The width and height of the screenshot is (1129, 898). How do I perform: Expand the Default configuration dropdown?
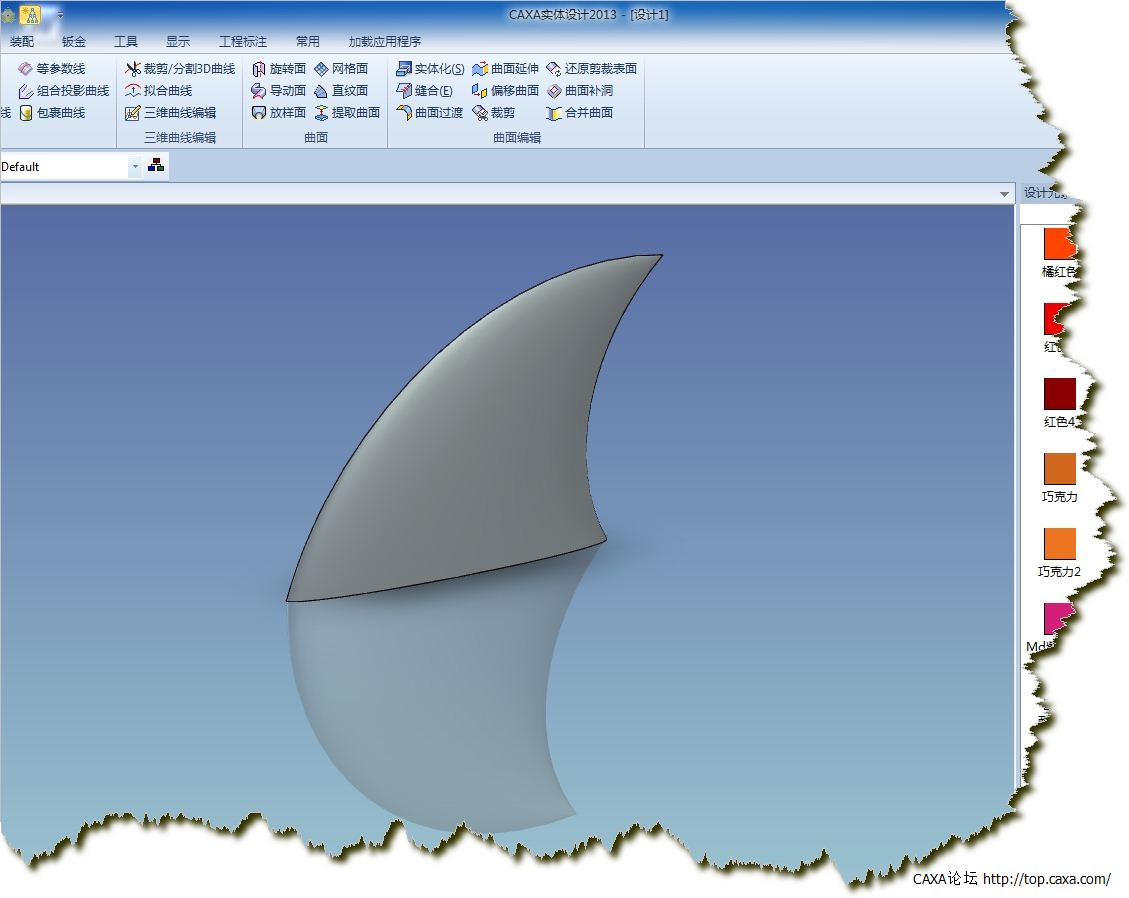point(135,167)
